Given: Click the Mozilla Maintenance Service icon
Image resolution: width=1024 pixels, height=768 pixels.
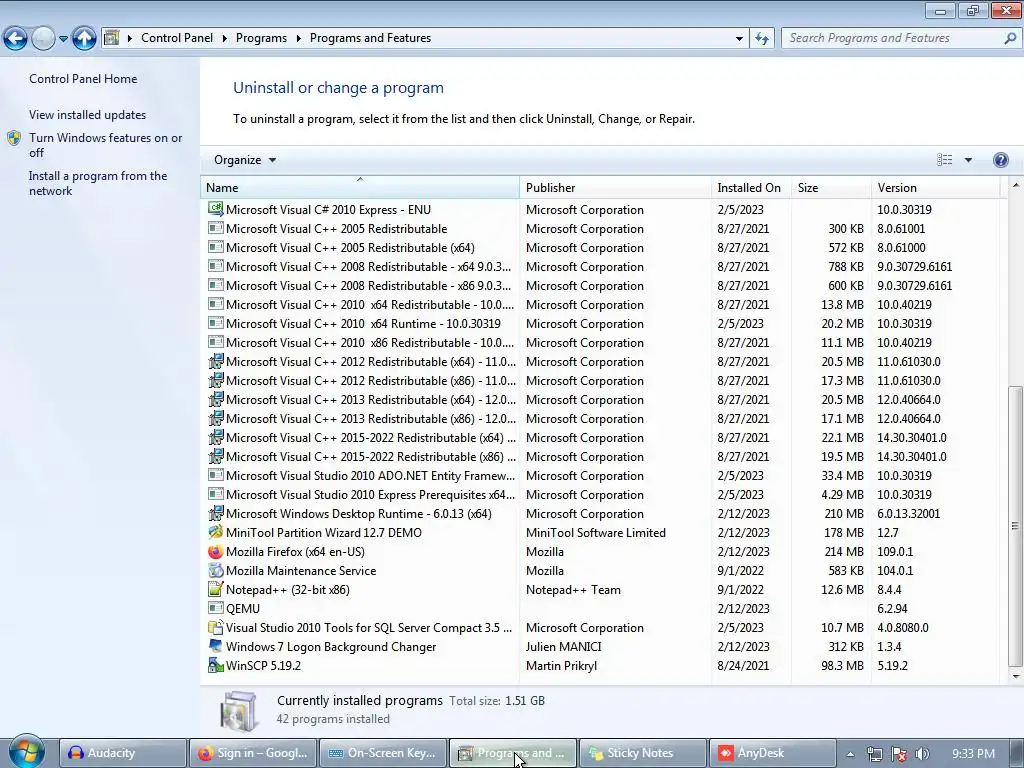Looking at the screenshot, I should (216, 571).
